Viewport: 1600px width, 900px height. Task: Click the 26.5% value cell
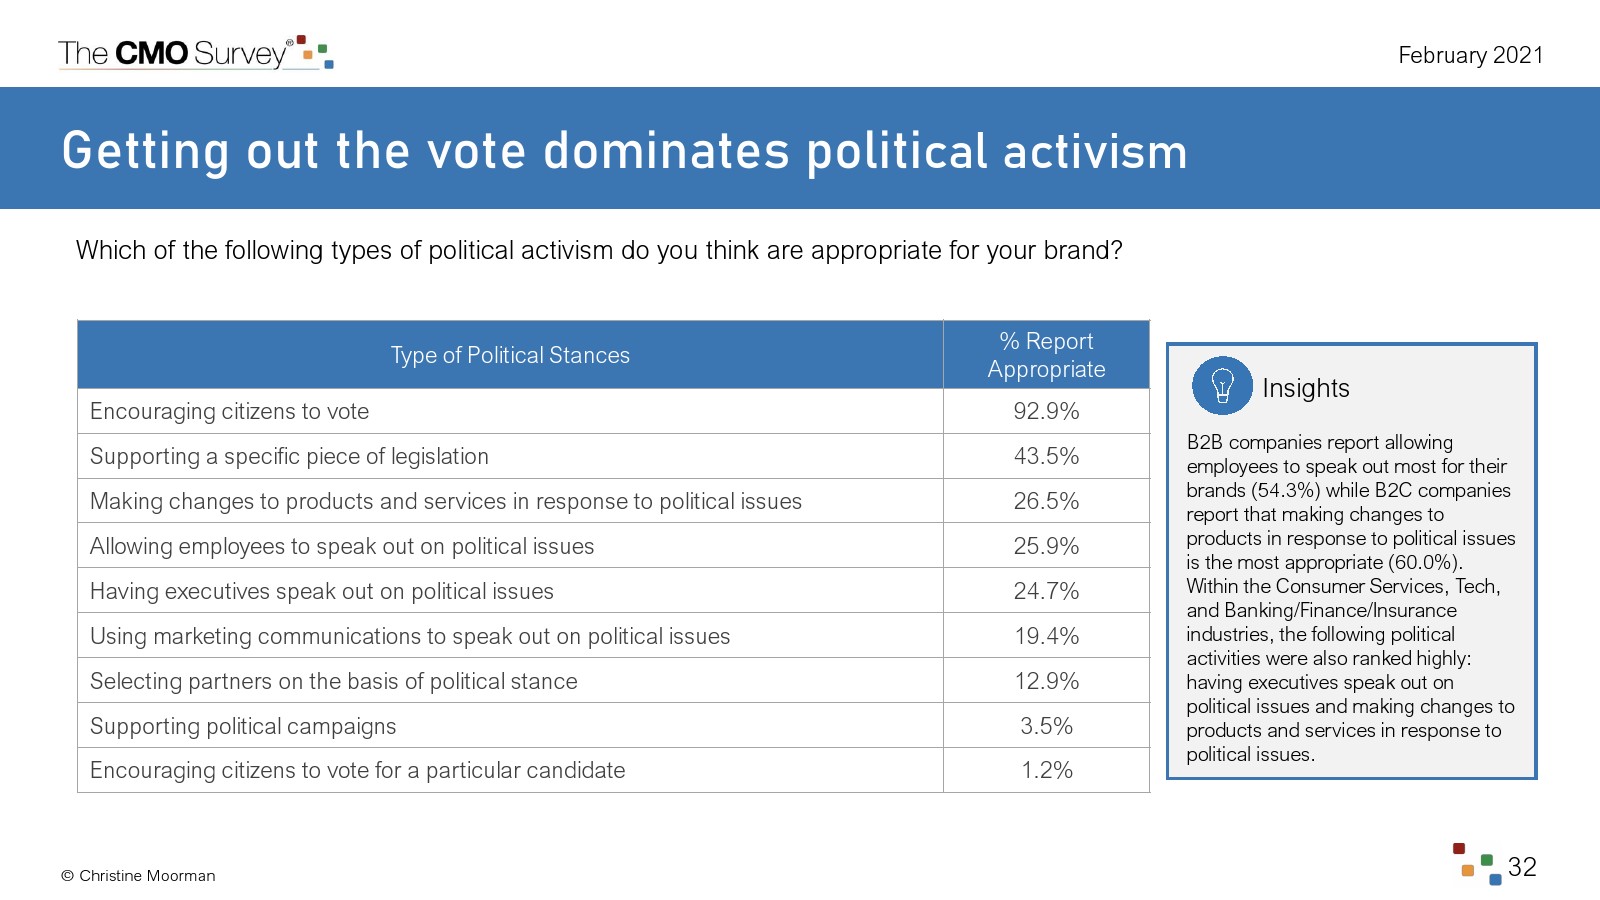click(x=1046, y=501)
